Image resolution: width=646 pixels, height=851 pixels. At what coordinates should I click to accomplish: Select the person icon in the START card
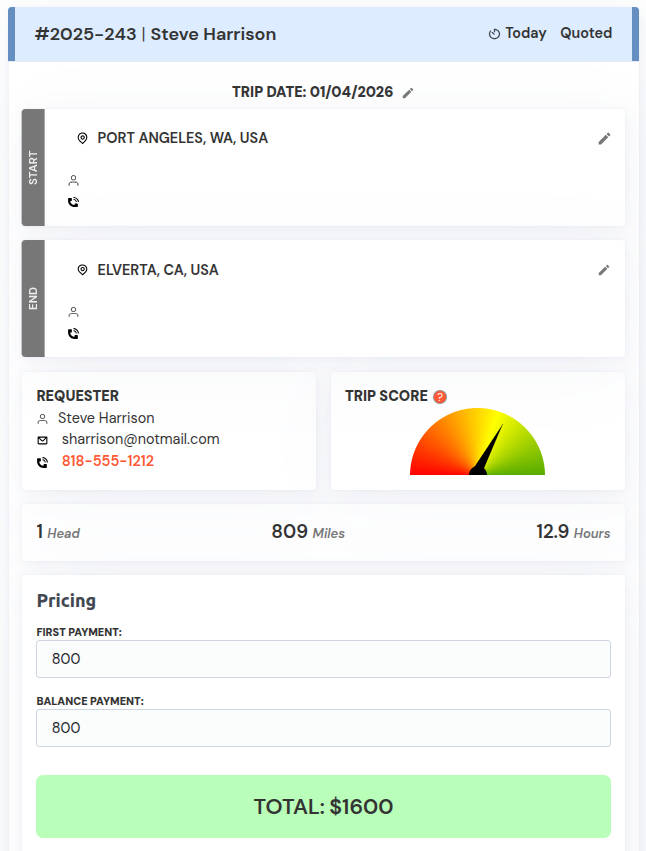[x=73, y=180]
